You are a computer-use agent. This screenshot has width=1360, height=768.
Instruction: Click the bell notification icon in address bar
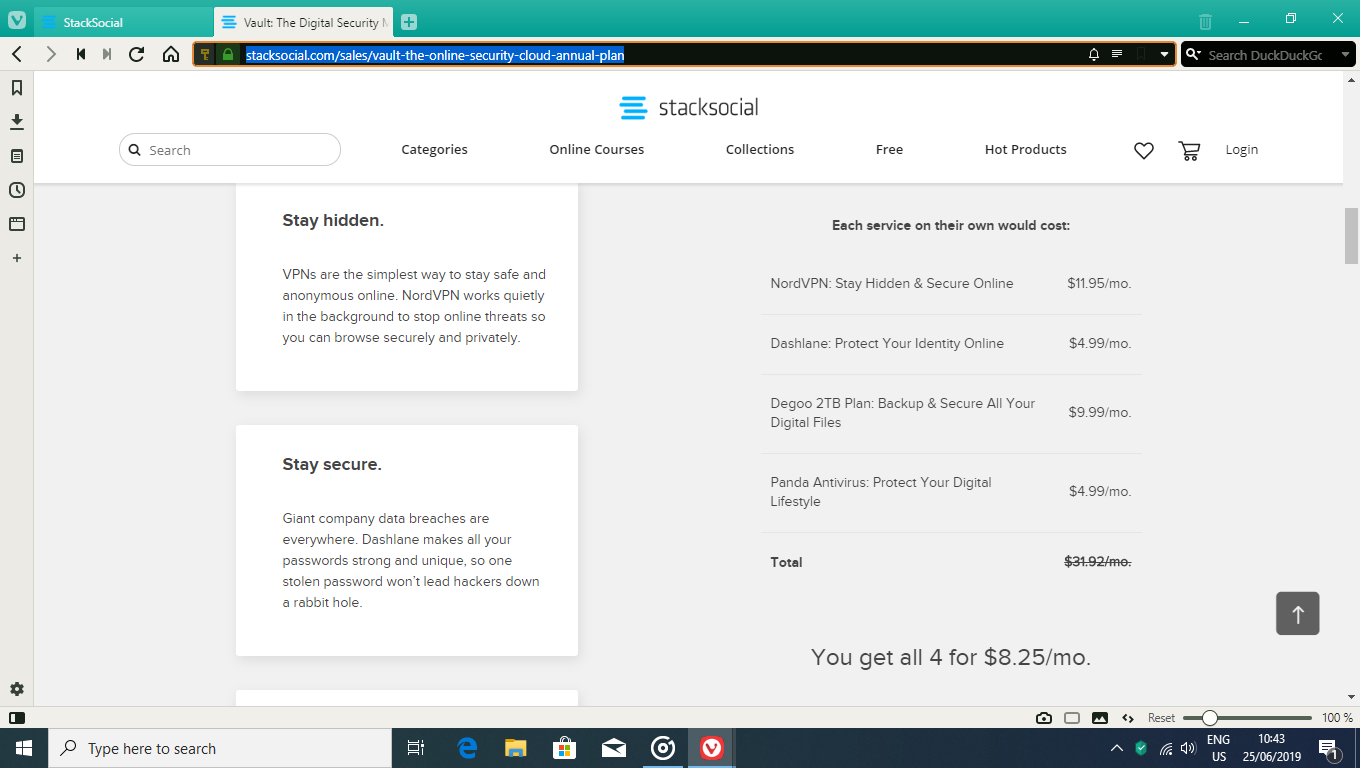[1094, 55]
